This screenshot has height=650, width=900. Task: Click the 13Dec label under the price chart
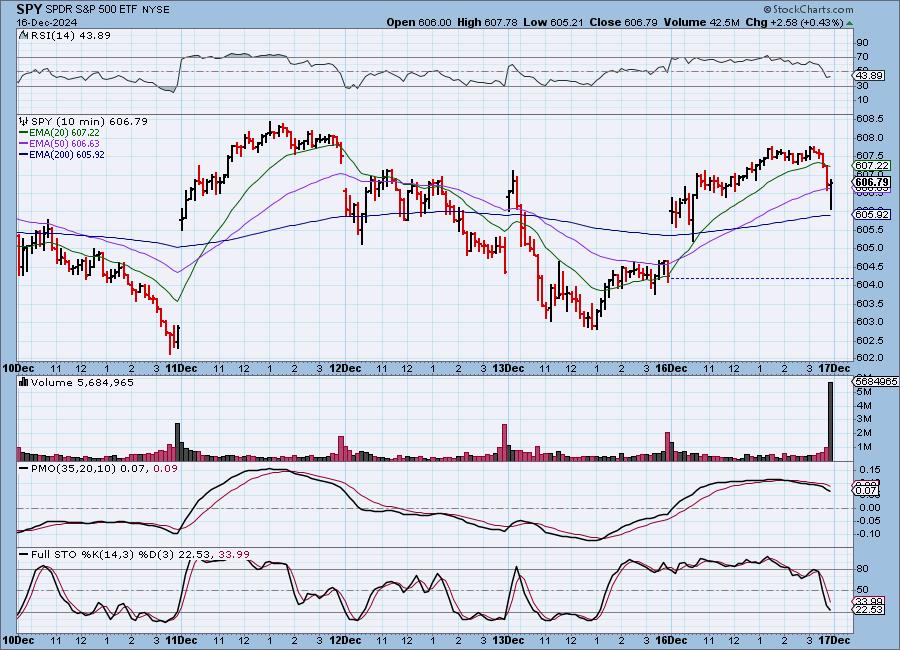pos(508,368)
